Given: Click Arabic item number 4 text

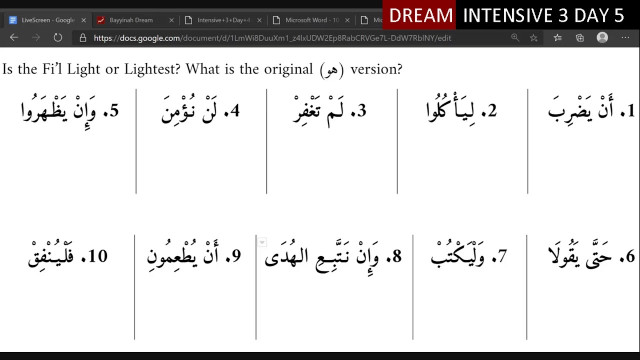Looking at the screenshot, I should (x=200, y=109).
